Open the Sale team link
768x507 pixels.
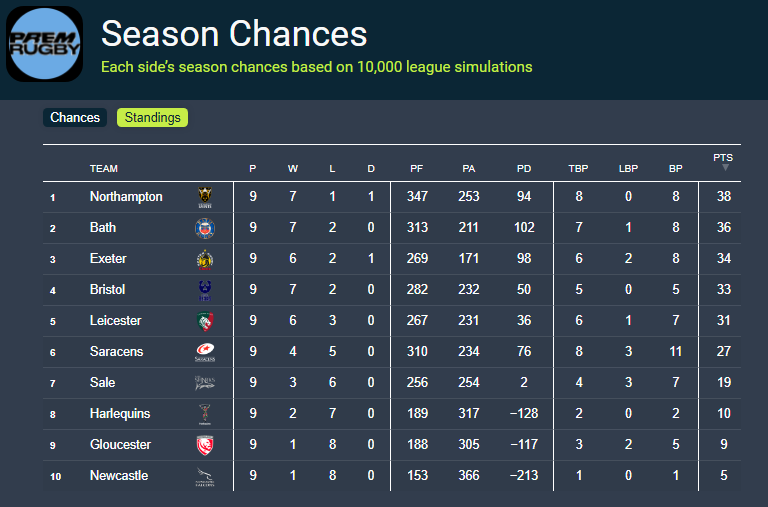[x=102, y=383]
